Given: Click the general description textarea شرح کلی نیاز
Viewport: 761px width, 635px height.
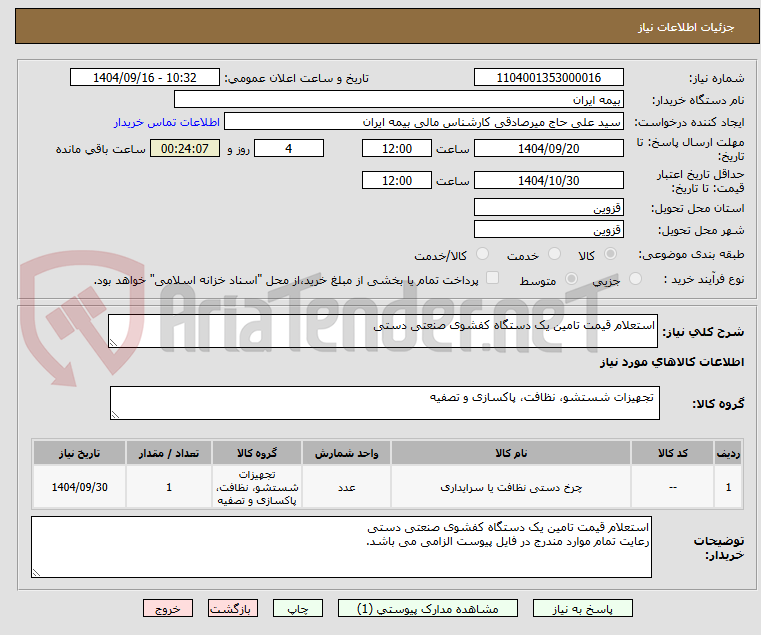Looking at the screenshot, I should click(383, 331).
